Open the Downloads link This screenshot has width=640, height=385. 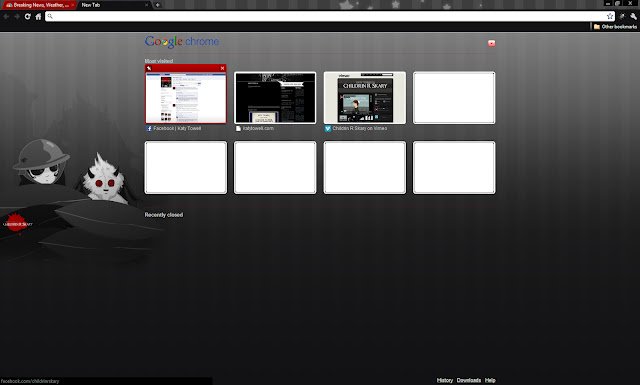(x=469, y=380)
